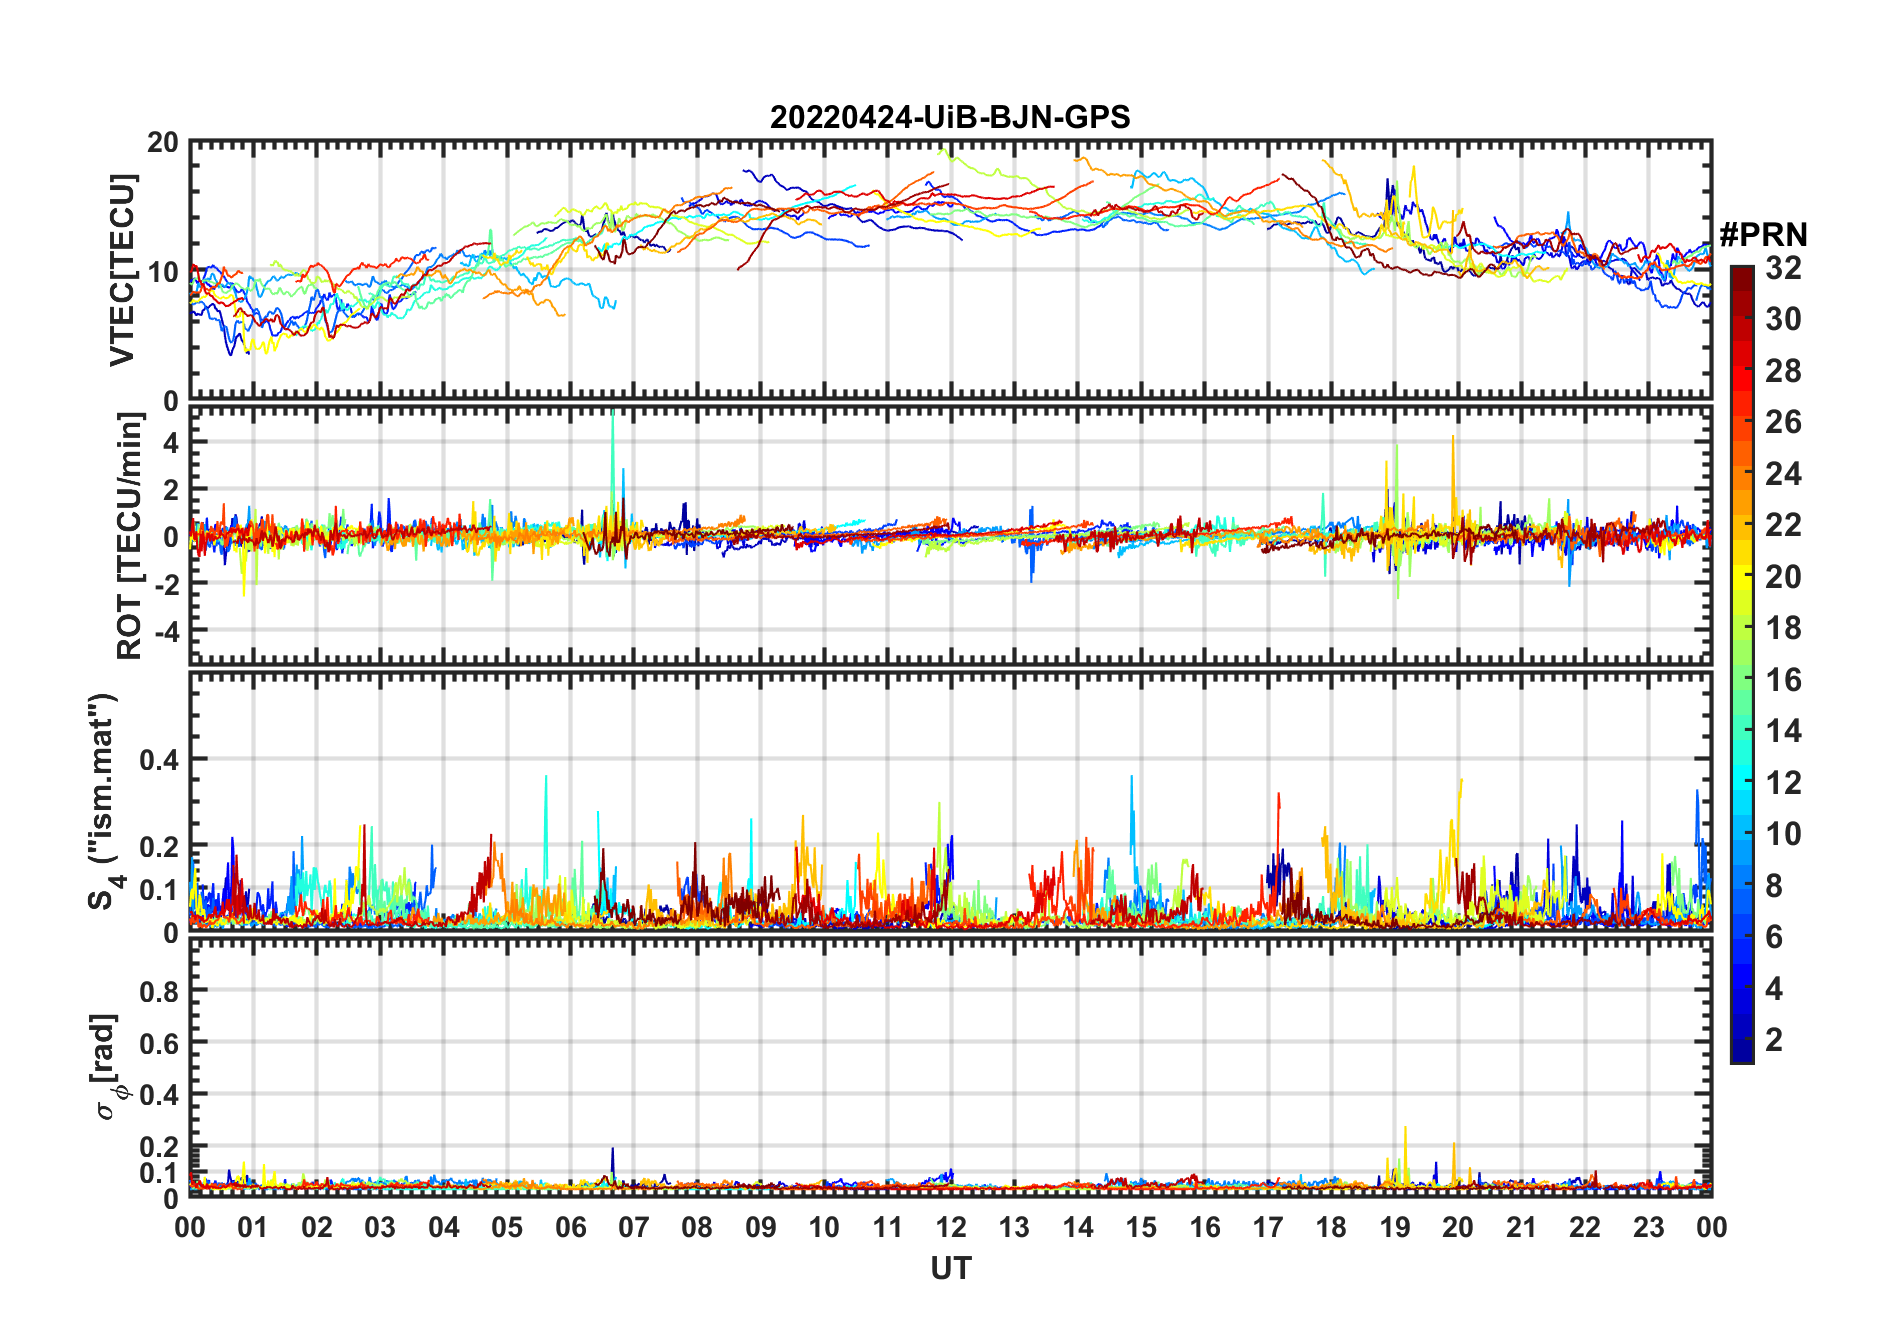Click the S4 ("ism.mat") y-axis label
Screen dimensions: 1902x1330
tap(104, 802)
